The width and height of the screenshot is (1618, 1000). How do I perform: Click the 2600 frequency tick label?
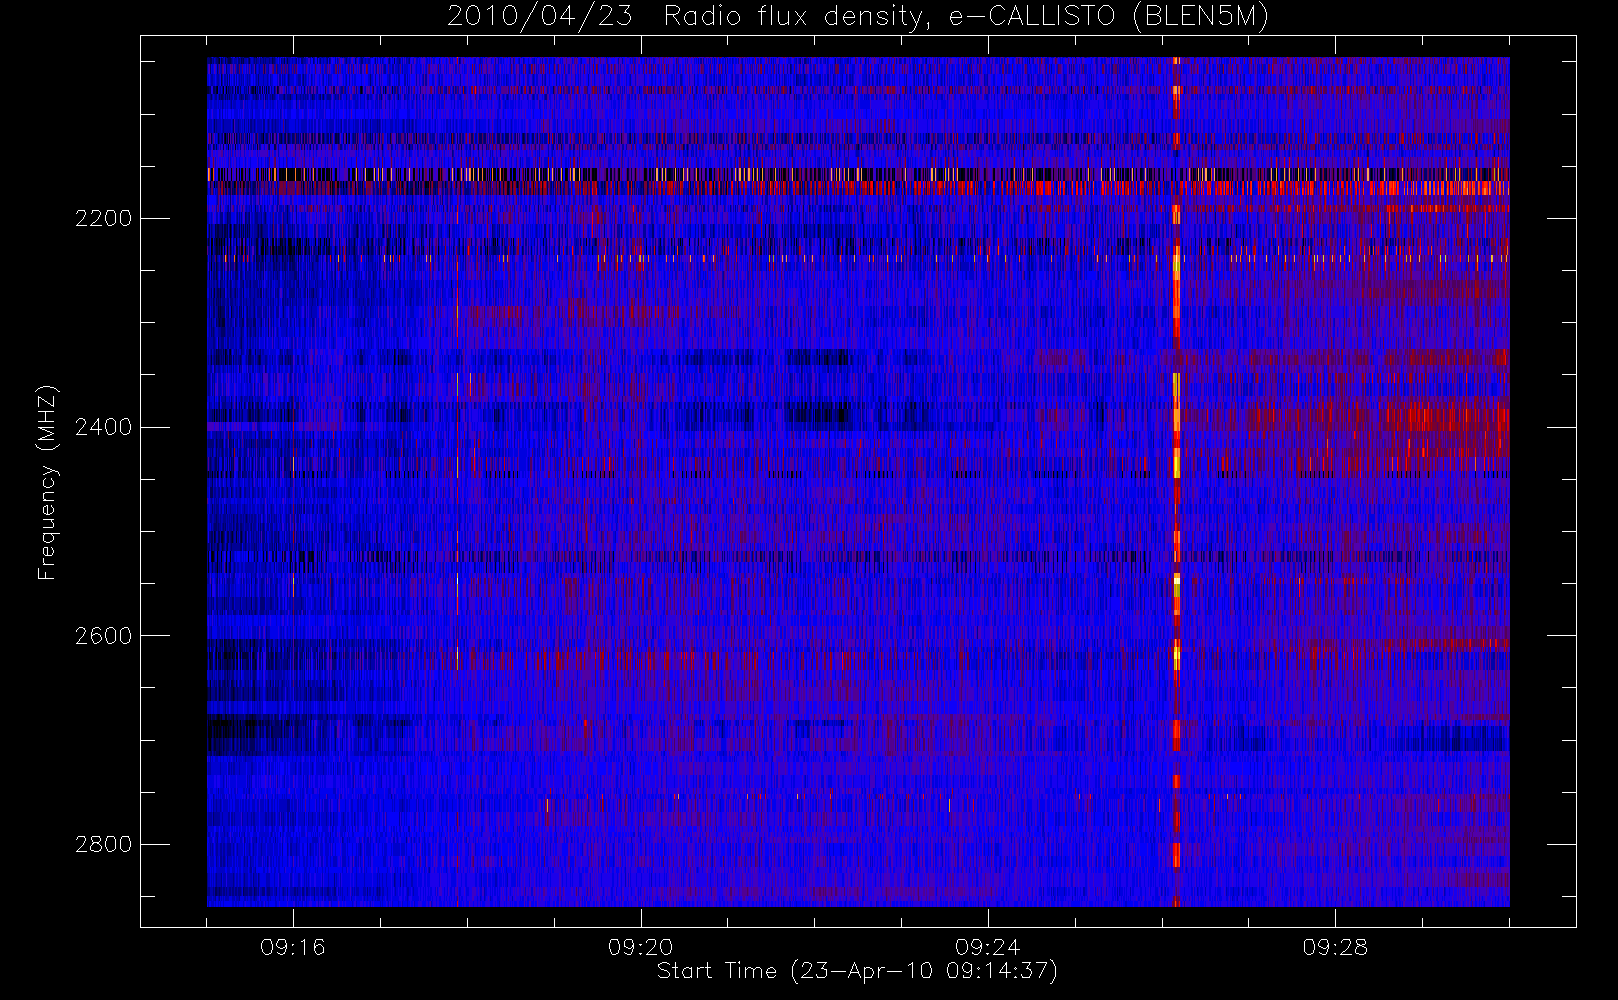[103, 636]
